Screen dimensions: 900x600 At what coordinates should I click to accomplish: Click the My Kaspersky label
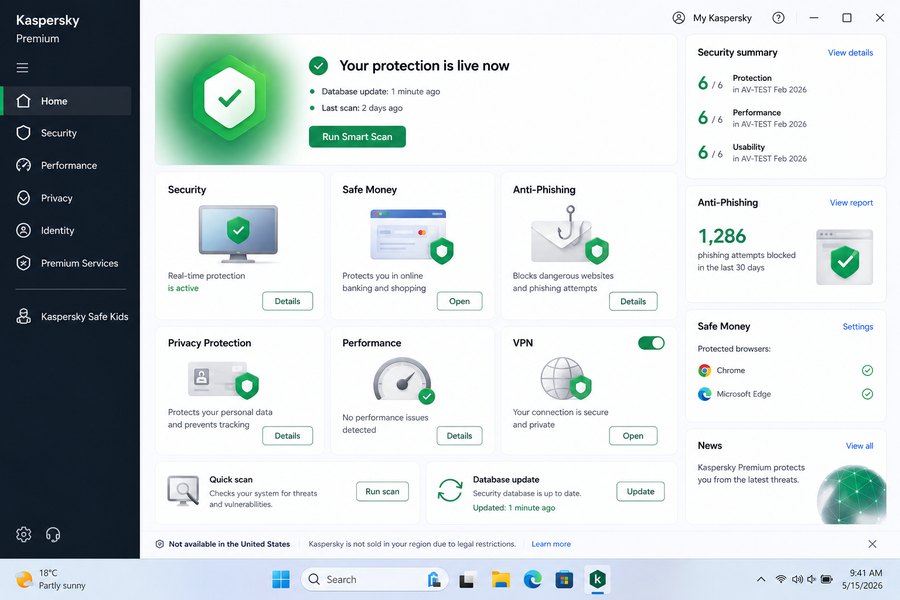(x=722, y=18)
